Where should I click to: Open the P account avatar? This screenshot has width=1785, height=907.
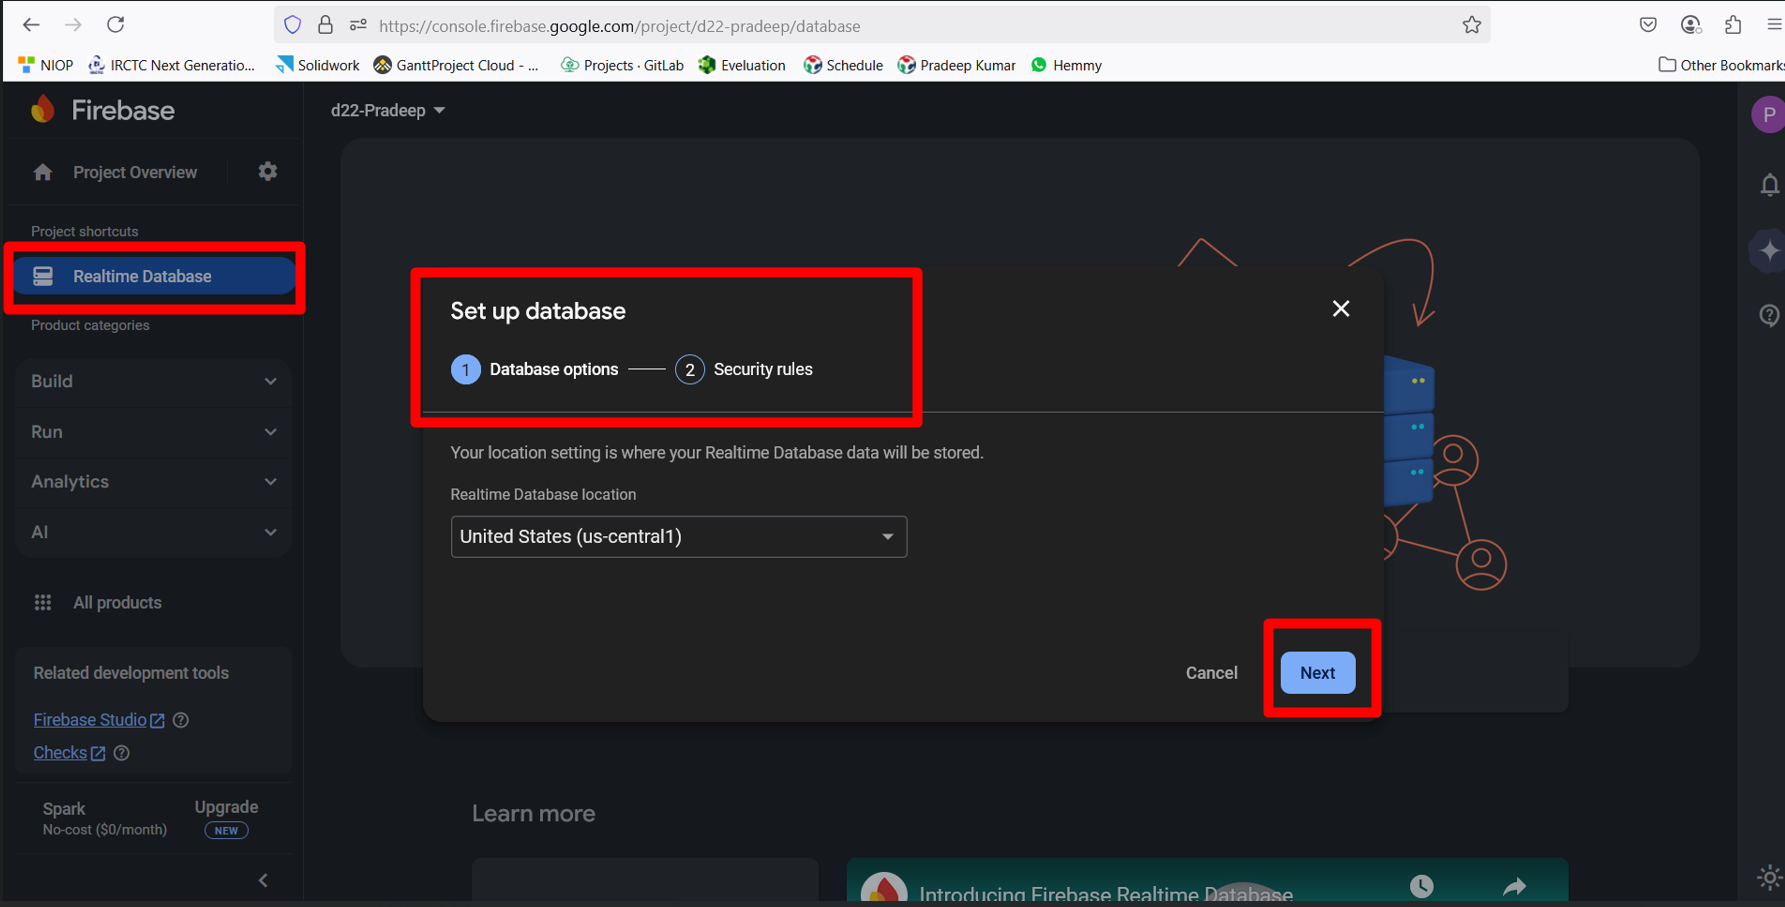point(1769,114)
